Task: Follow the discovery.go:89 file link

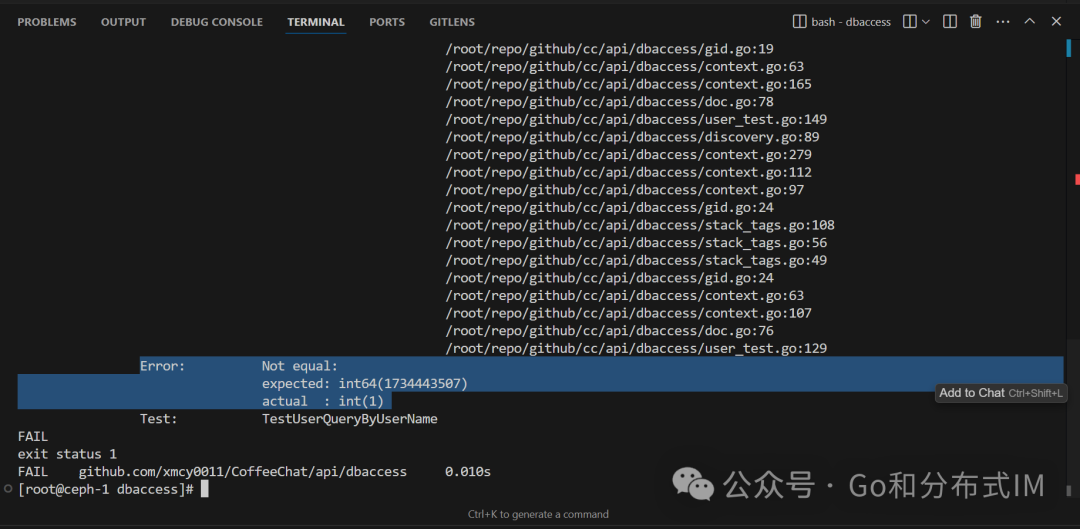Action: pyautogui.click(x=632, y=137)
